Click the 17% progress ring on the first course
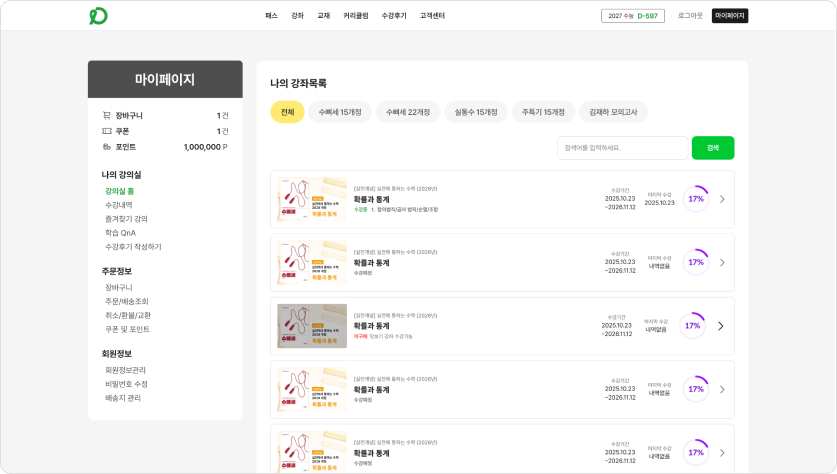837x474 pixels. click(695, 198)
